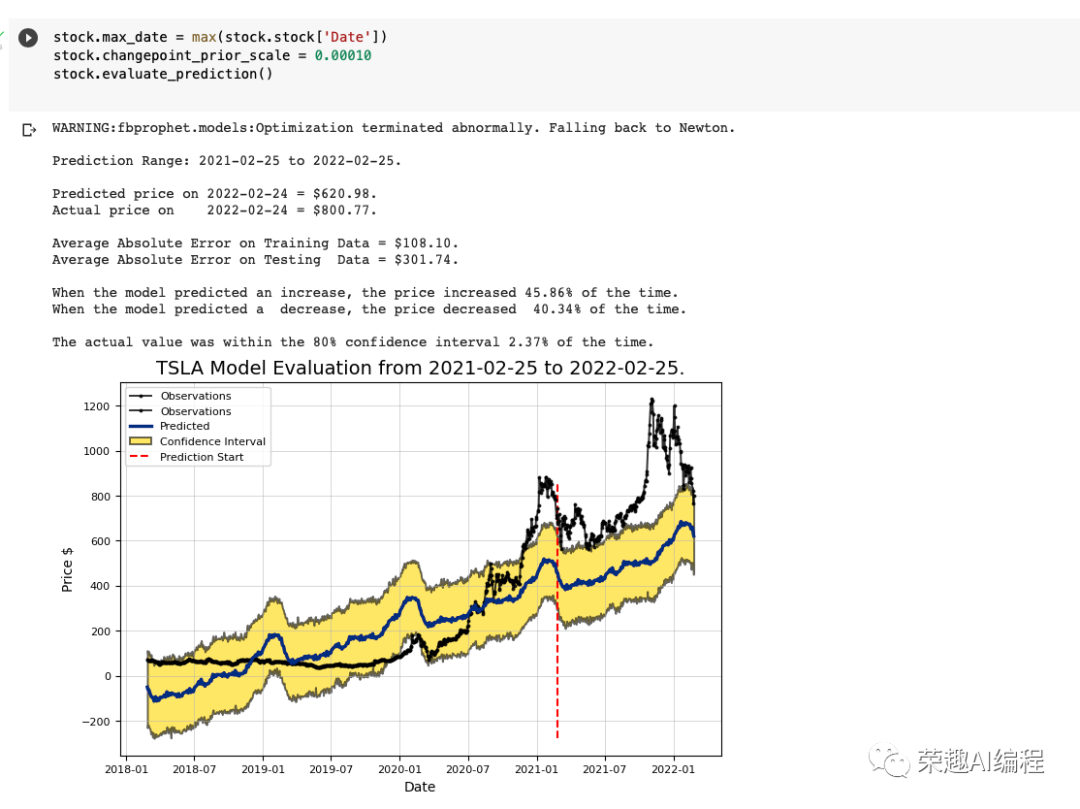Click the changepoint_prior_scale code line
Viewport: 1080px width, 809px height.
click(x=212, y=56)
